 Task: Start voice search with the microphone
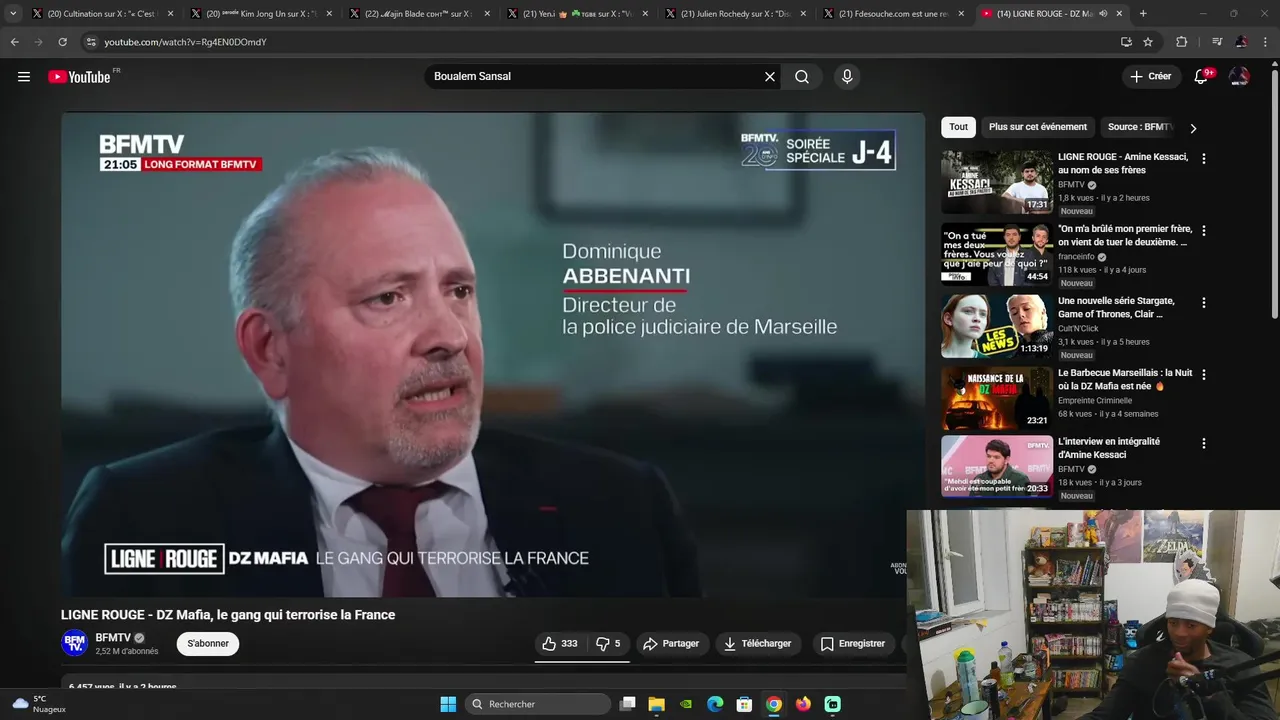847,77
